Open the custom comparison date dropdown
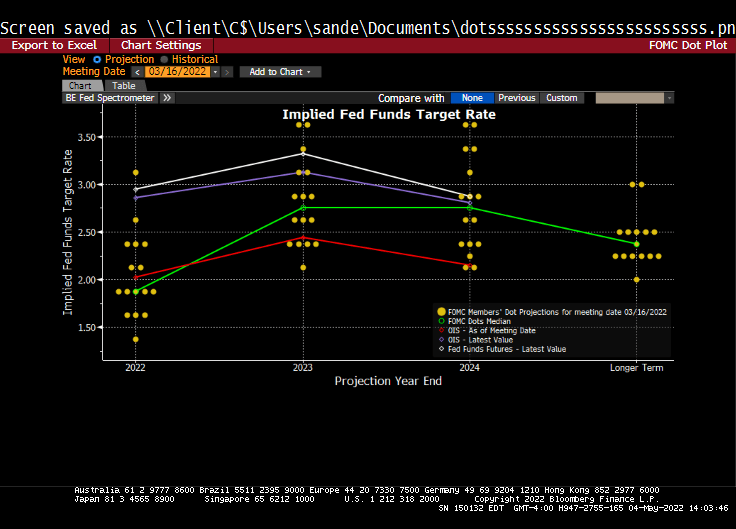The width and height of the screenshot is (736, 529). pyautogui.click(x=668, y=98)
